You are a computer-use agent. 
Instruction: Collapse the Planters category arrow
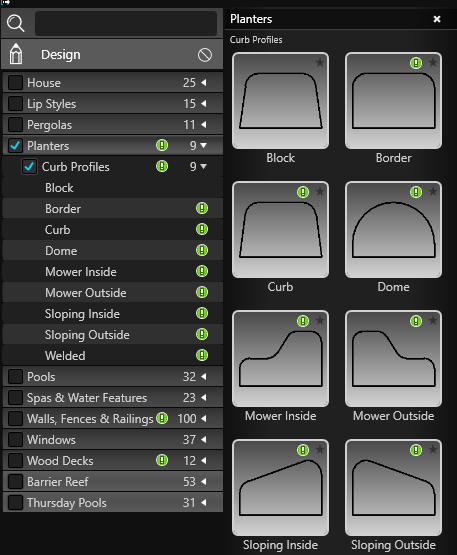pos(204,145)
